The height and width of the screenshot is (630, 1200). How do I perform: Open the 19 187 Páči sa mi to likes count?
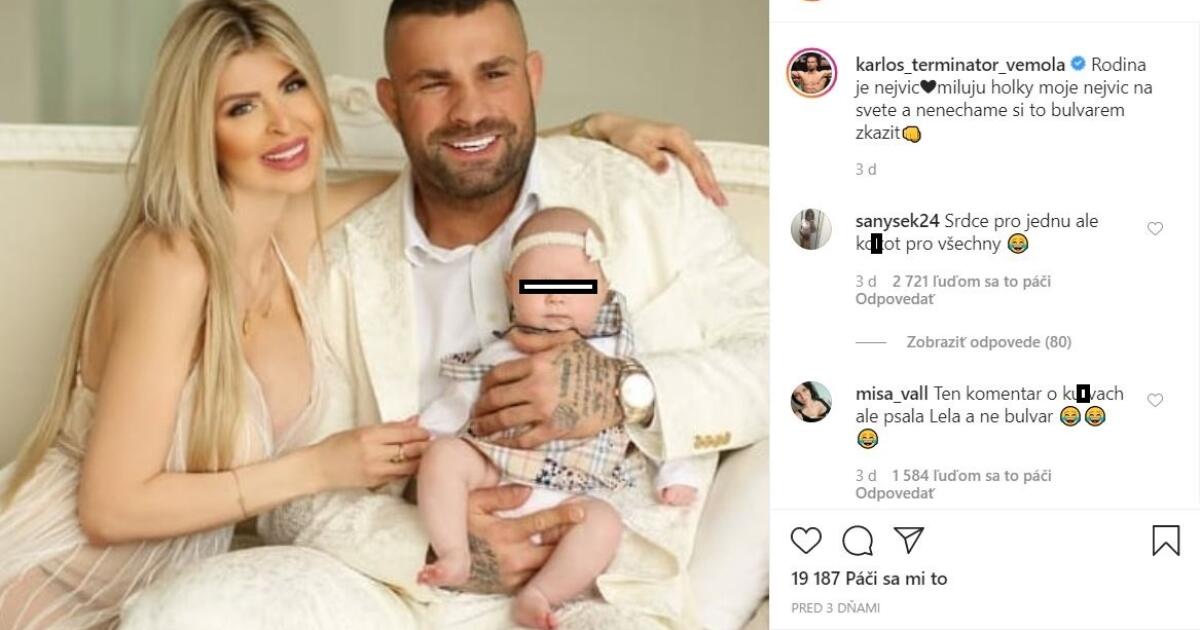869,579
